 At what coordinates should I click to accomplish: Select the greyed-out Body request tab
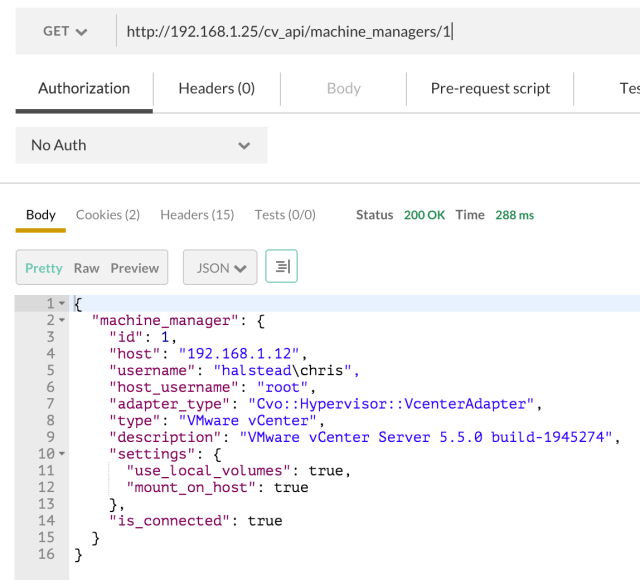344,89
